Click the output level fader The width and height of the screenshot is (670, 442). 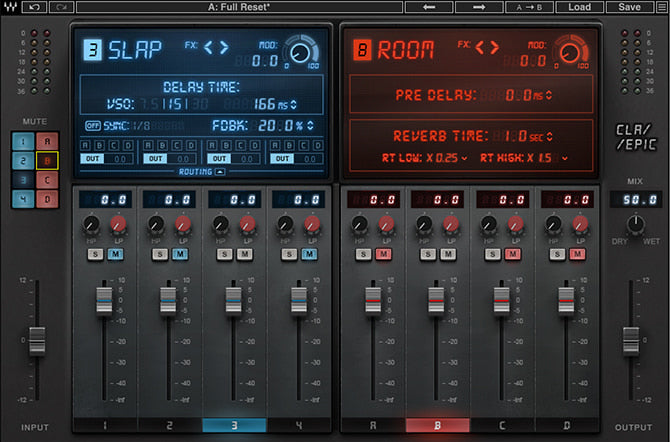point(631,341)
